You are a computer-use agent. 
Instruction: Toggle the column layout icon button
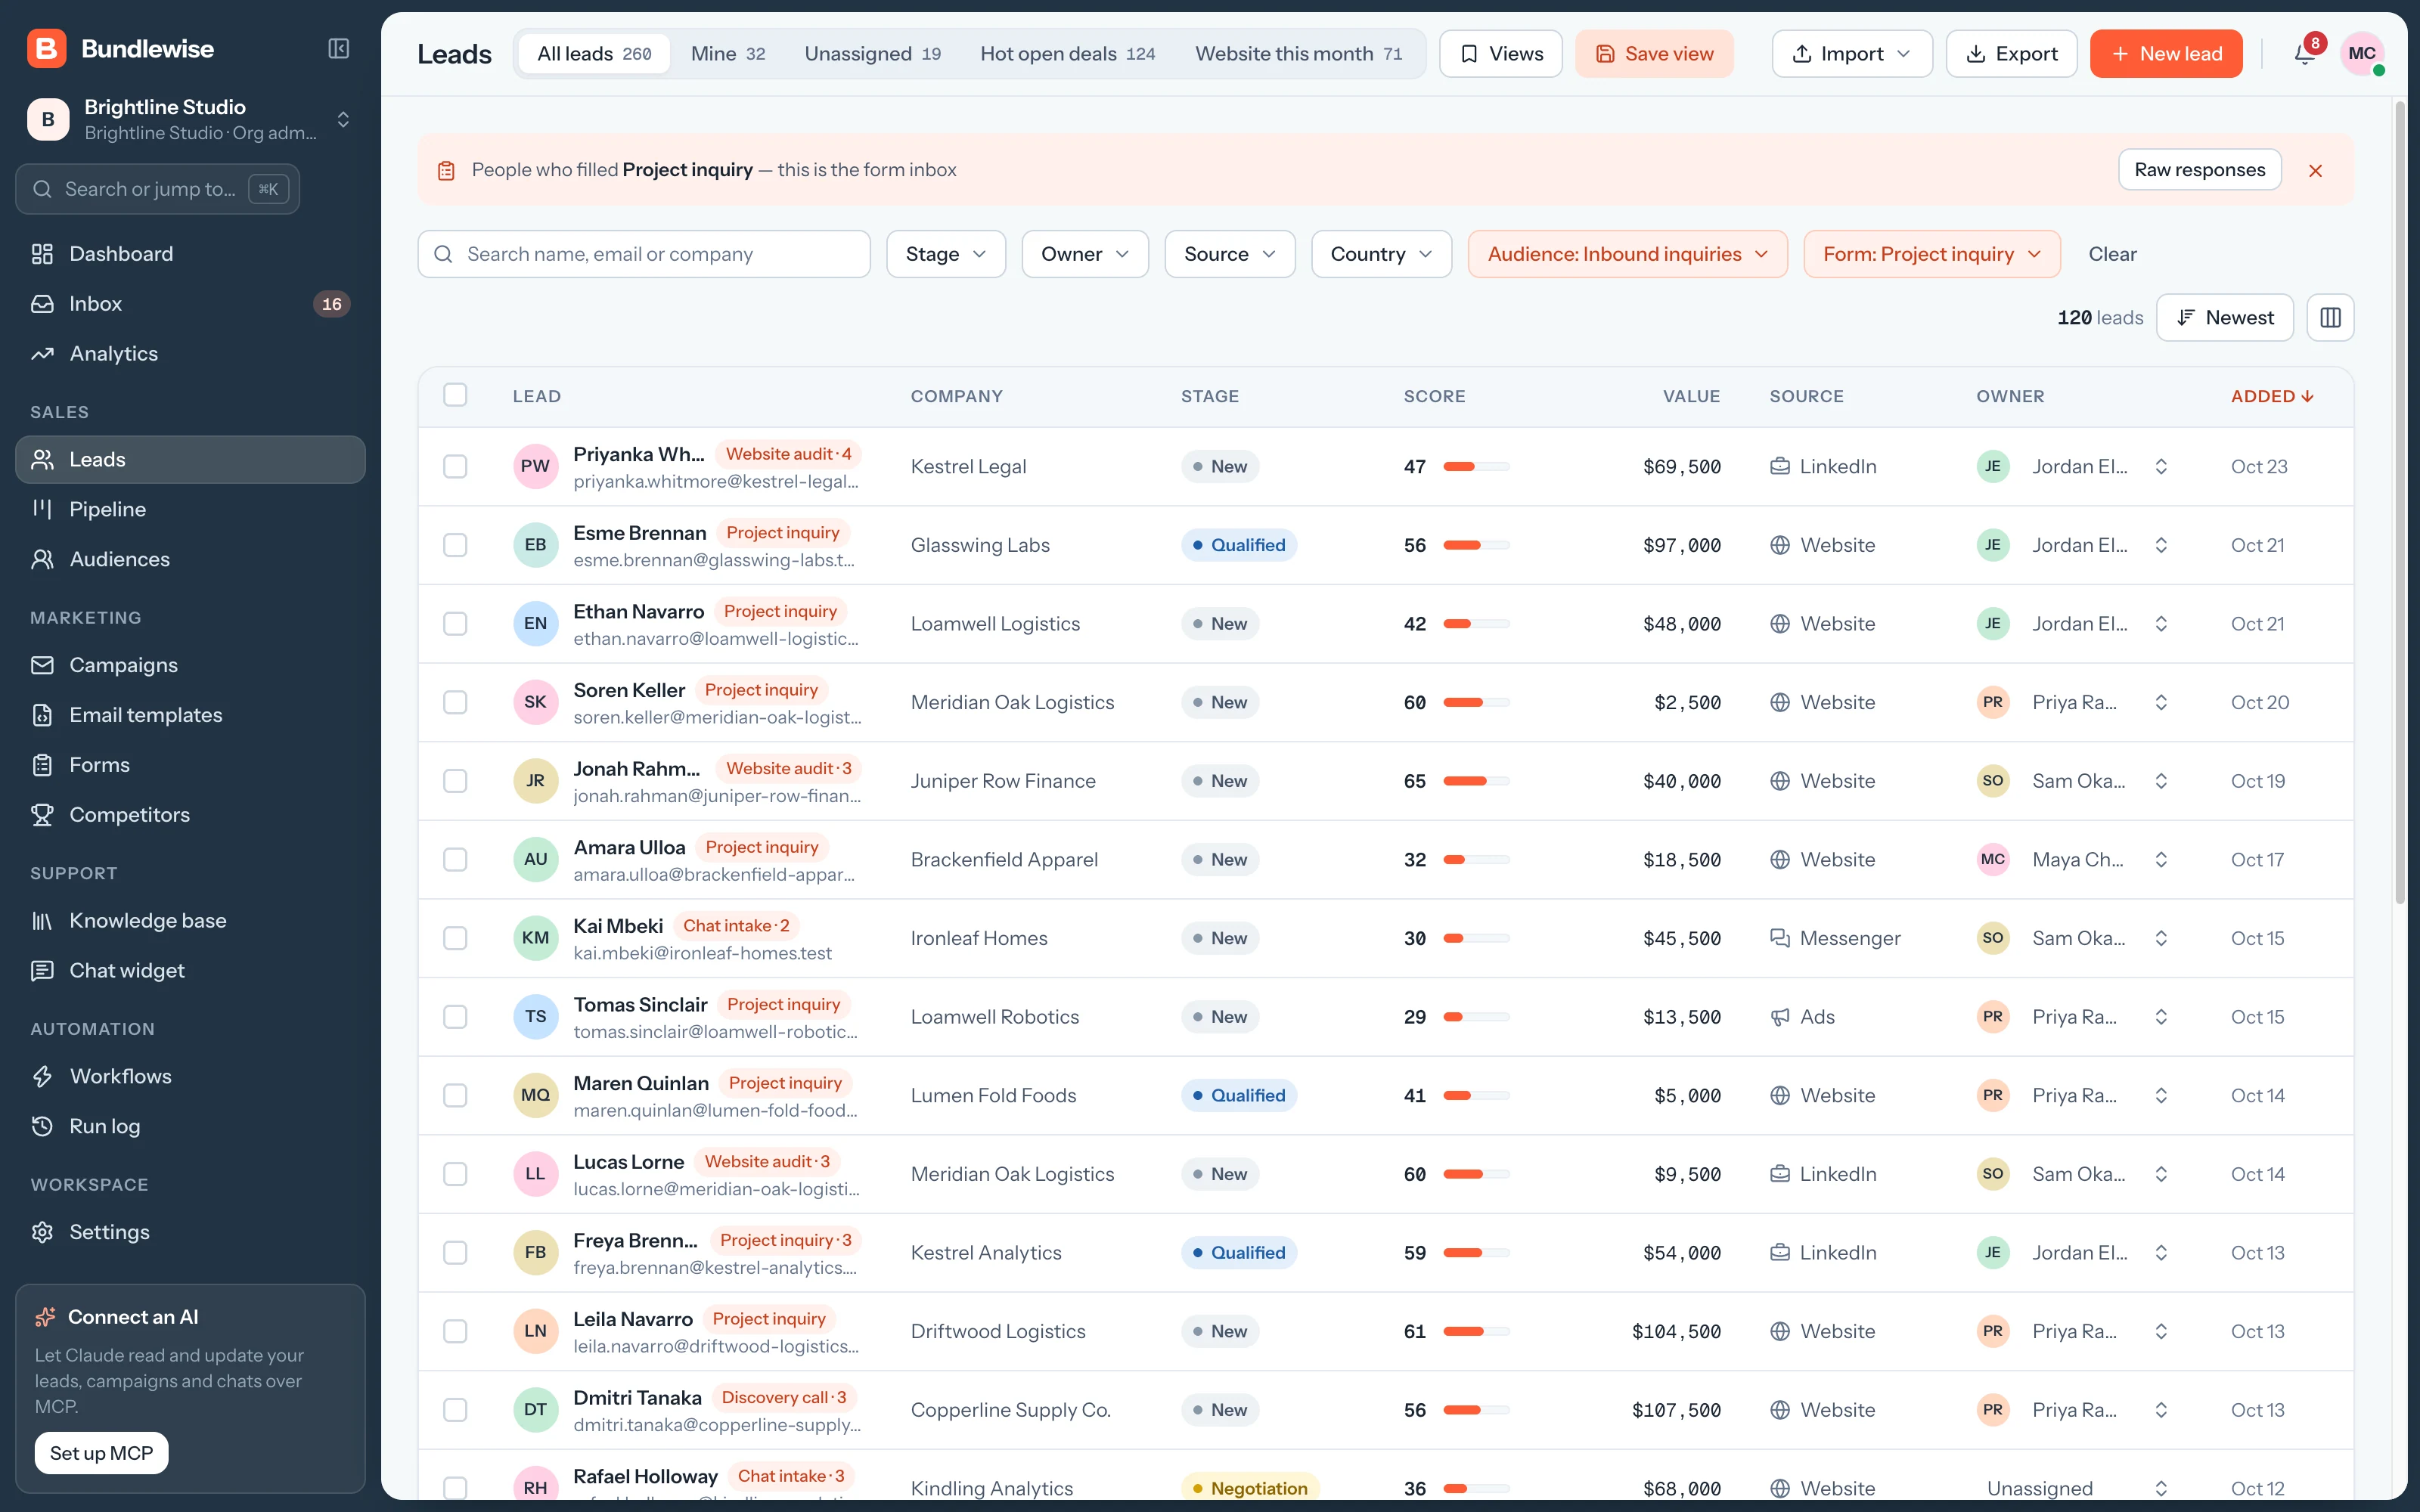2330,317
